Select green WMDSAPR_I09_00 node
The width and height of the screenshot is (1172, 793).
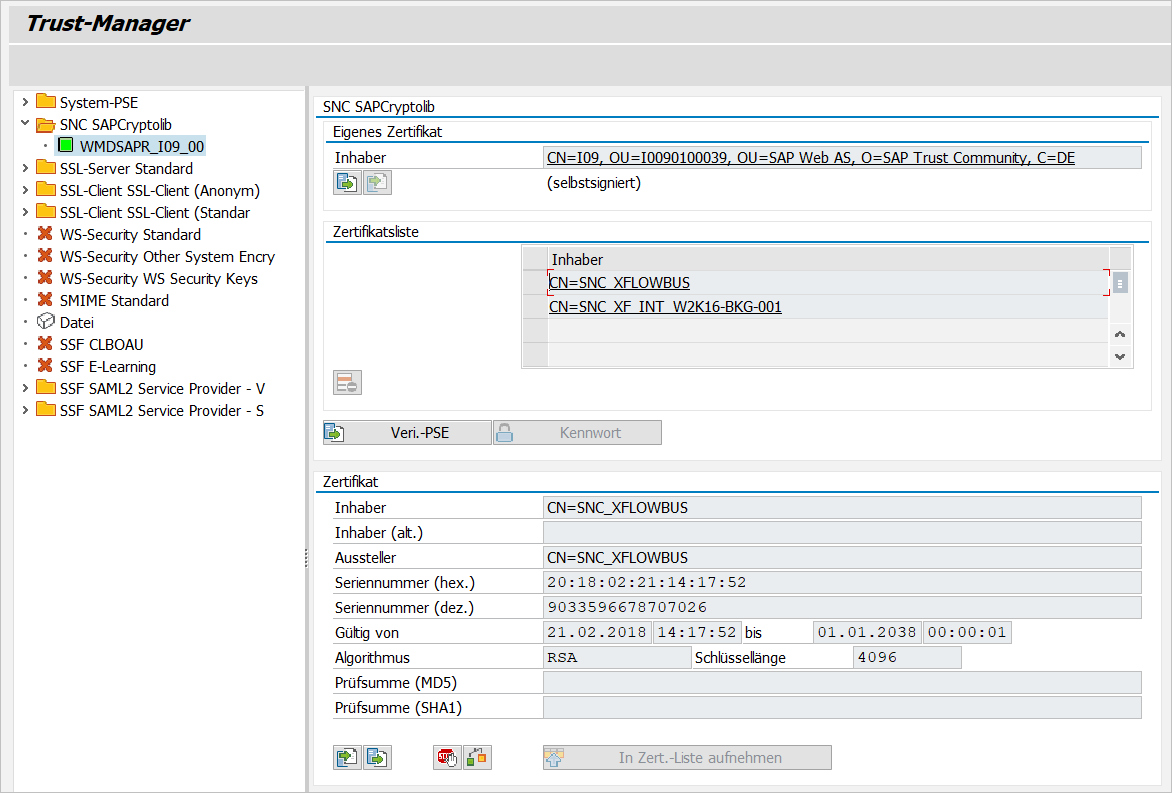[141, 146]
